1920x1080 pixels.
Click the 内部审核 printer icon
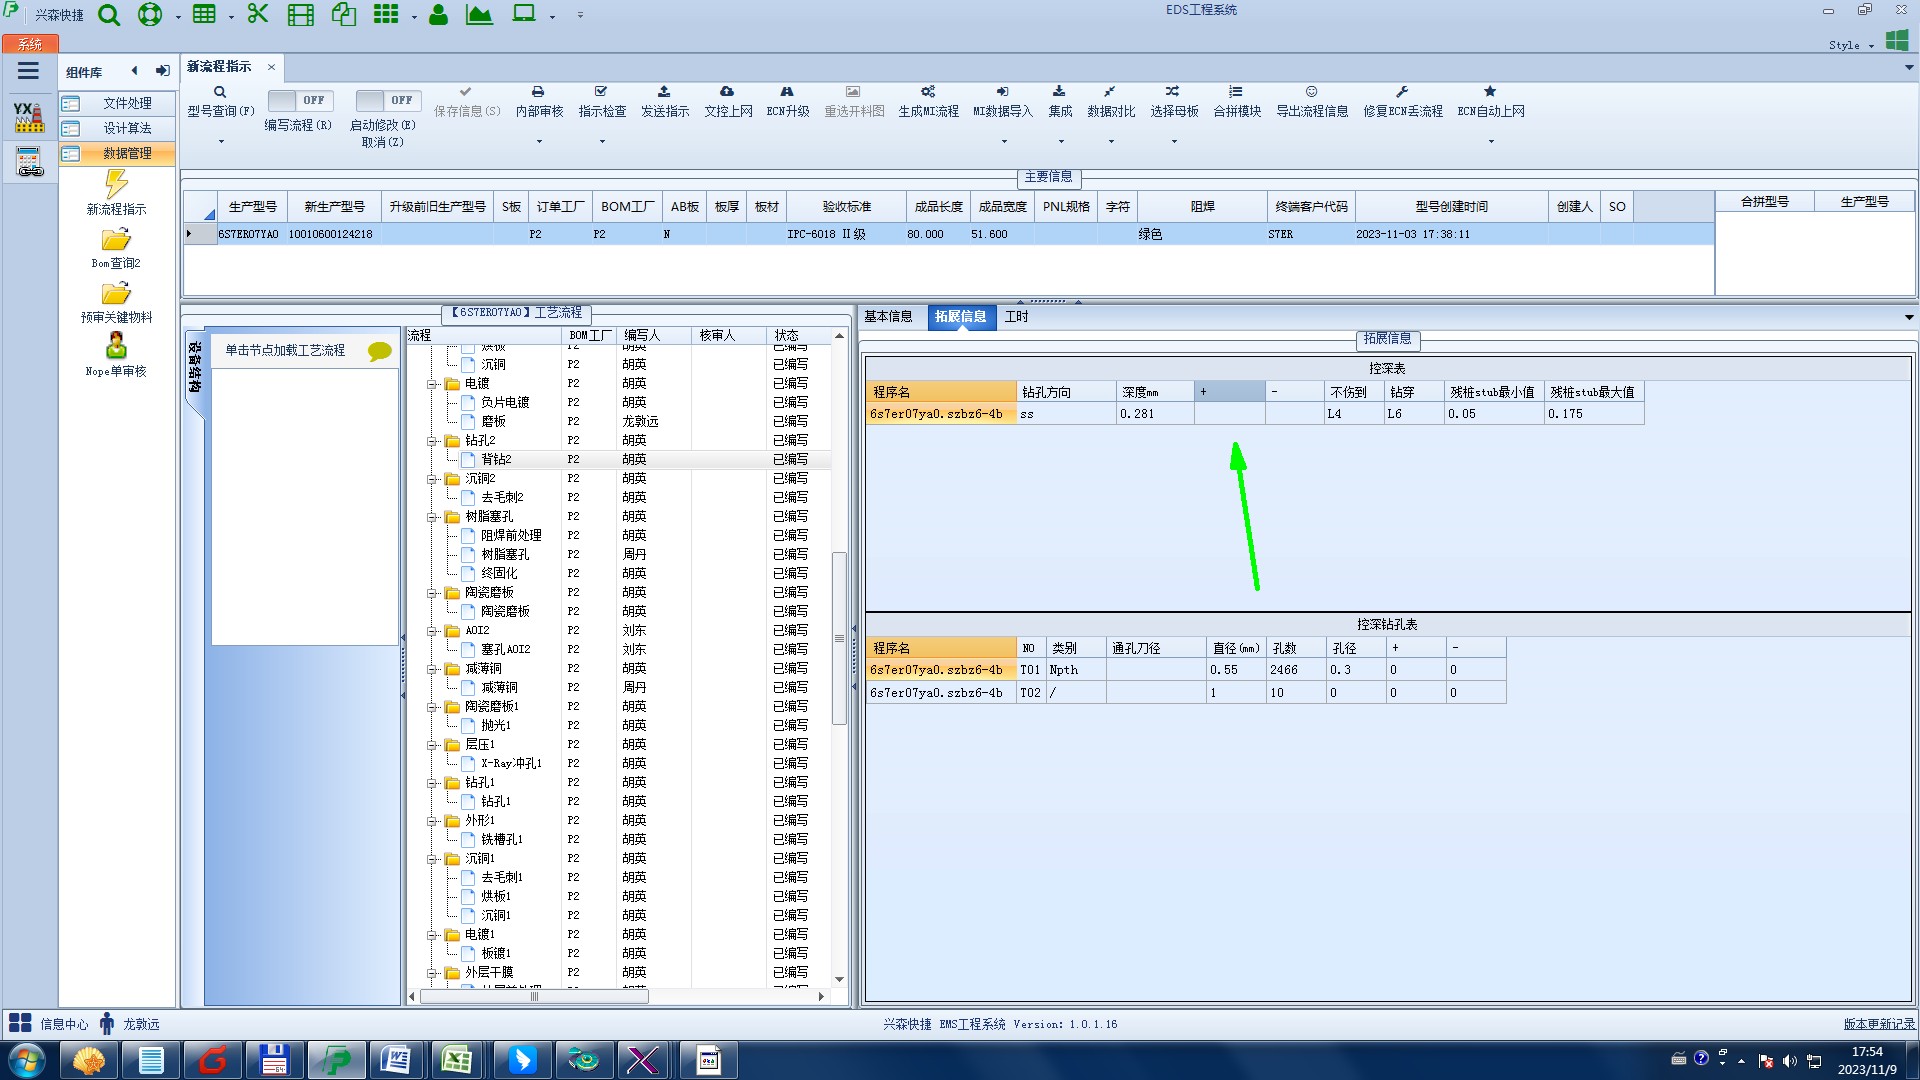click(538, 92)
